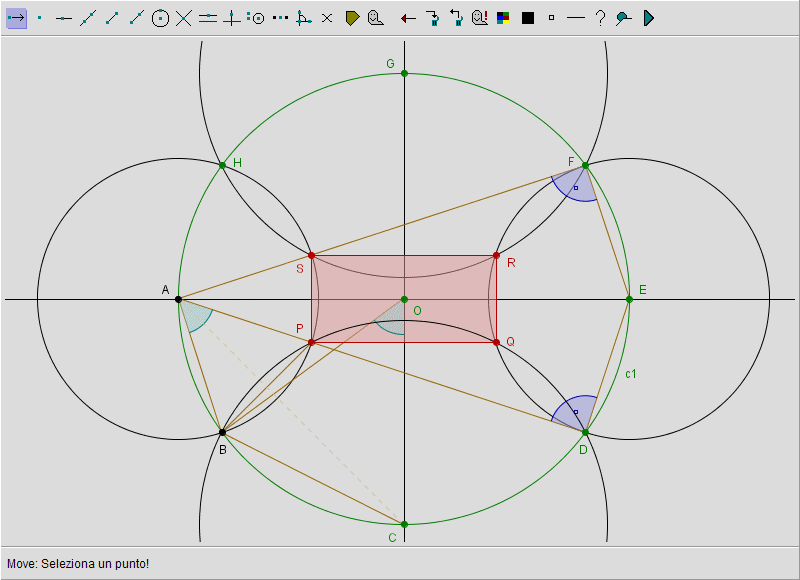Click the teal play triangle run icon

(x=648, y=18)
